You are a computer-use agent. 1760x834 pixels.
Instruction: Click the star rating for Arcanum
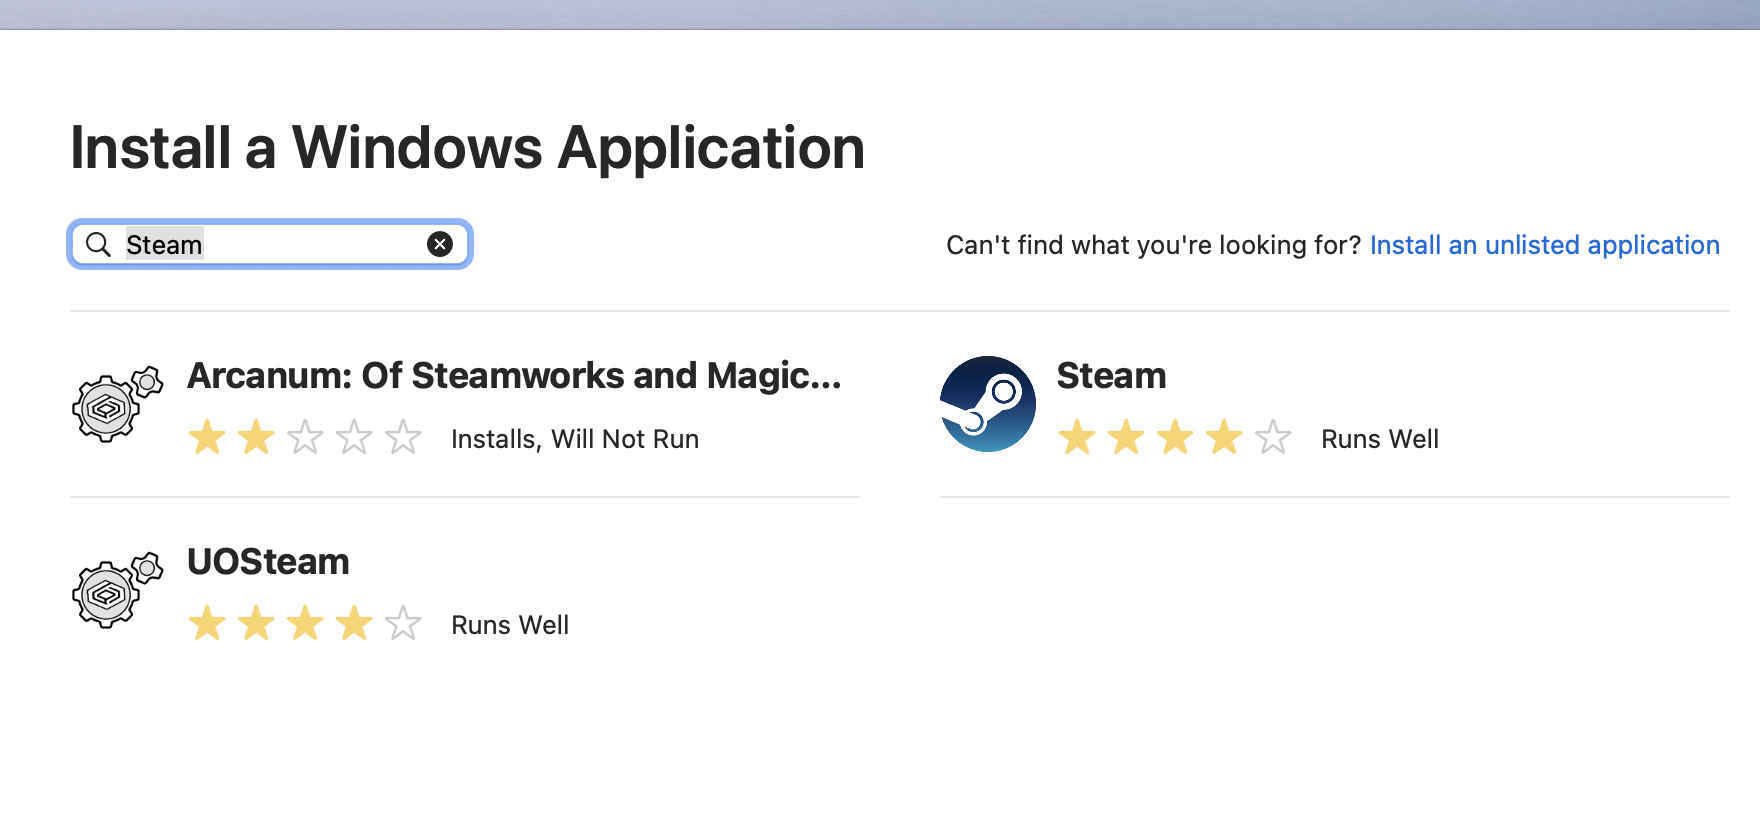tap(305, 438)
